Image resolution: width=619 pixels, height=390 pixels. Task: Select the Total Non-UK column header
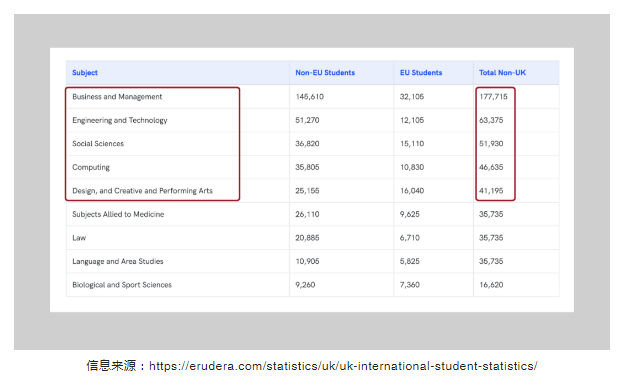click(x=502, y=73)
